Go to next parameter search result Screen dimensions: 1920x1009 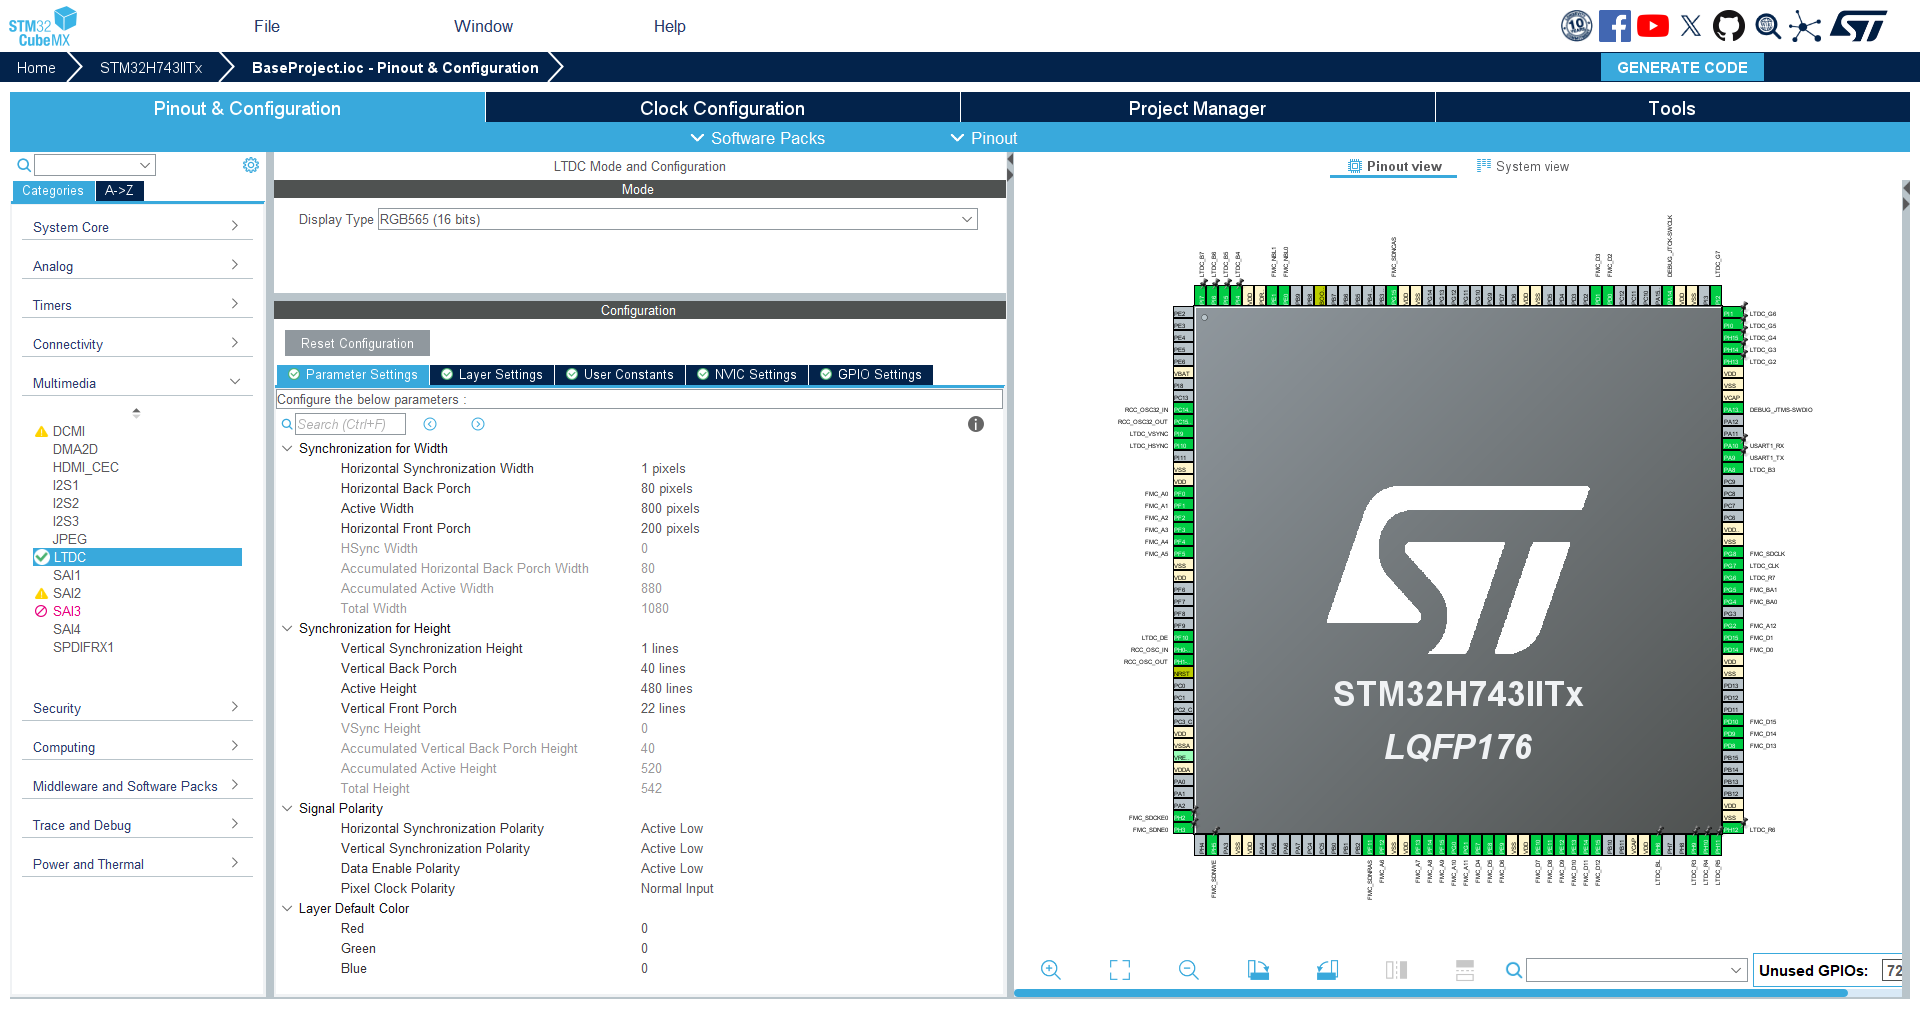[478, 424]
